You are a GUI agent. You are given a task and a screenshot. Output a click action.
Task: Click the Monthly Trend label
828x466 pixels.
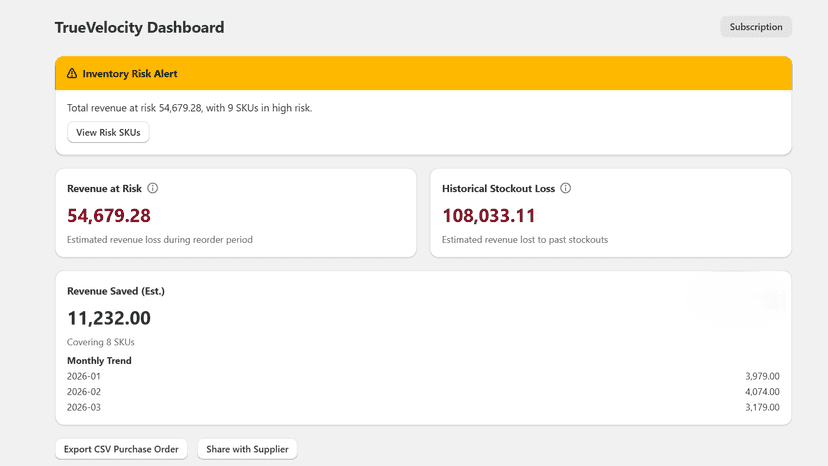[x=99, y=361]
